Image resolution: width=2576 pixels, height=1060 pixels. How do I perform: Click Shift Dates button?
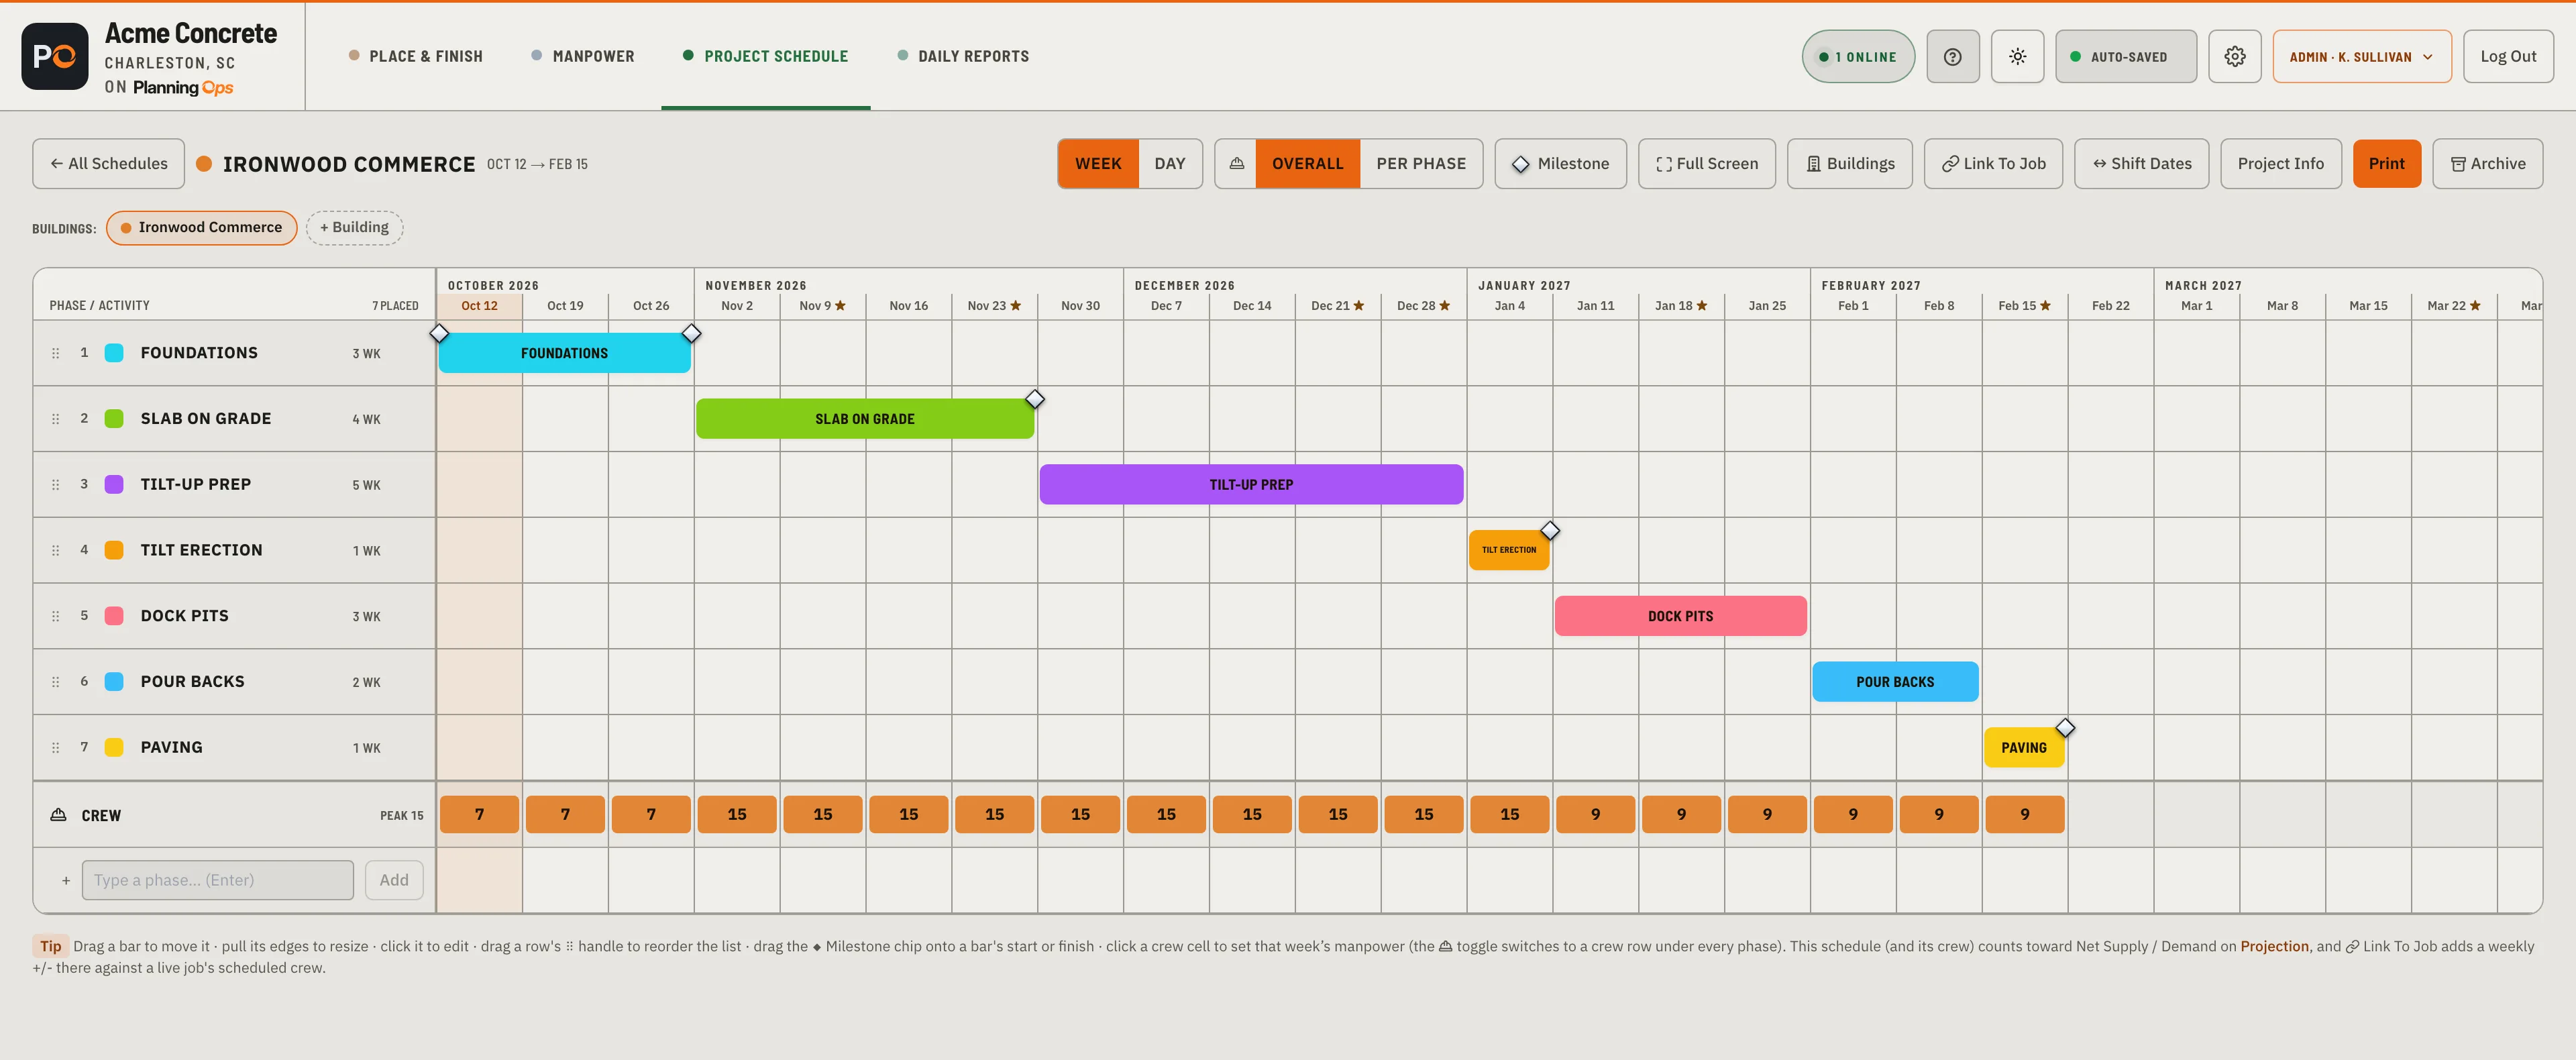(2141, 164)
